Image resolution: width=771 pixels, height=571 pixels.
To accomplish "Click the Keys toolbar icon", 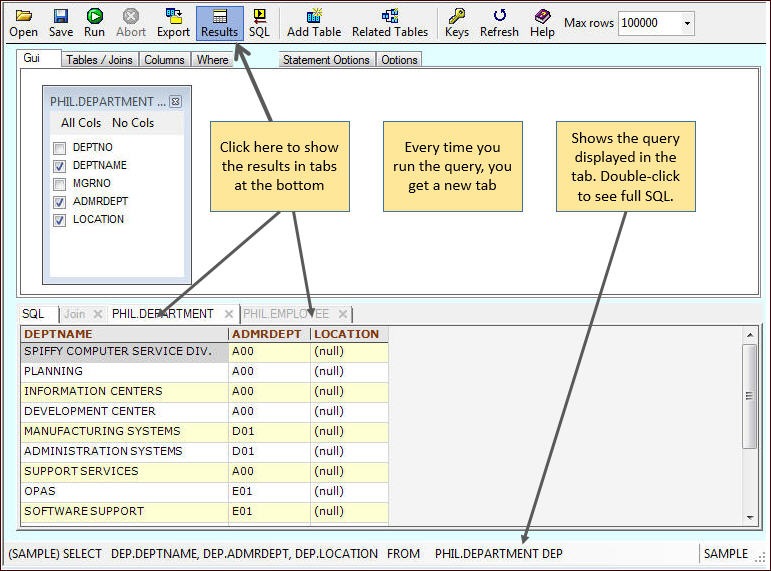I will coord(457,24).
